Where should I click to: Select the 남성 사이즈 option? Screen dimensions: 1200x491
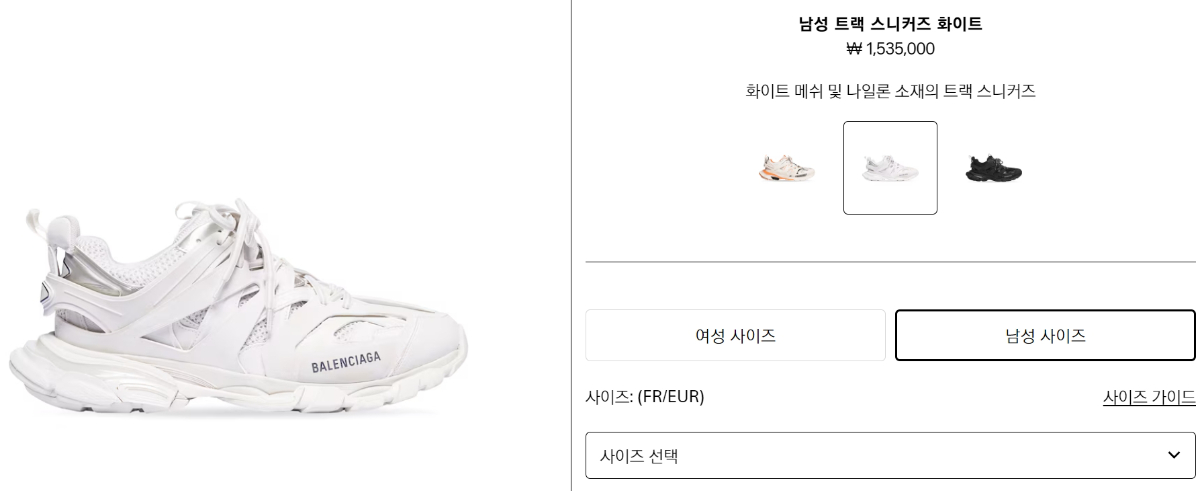pyautogui.click(x=1045, y=335)
